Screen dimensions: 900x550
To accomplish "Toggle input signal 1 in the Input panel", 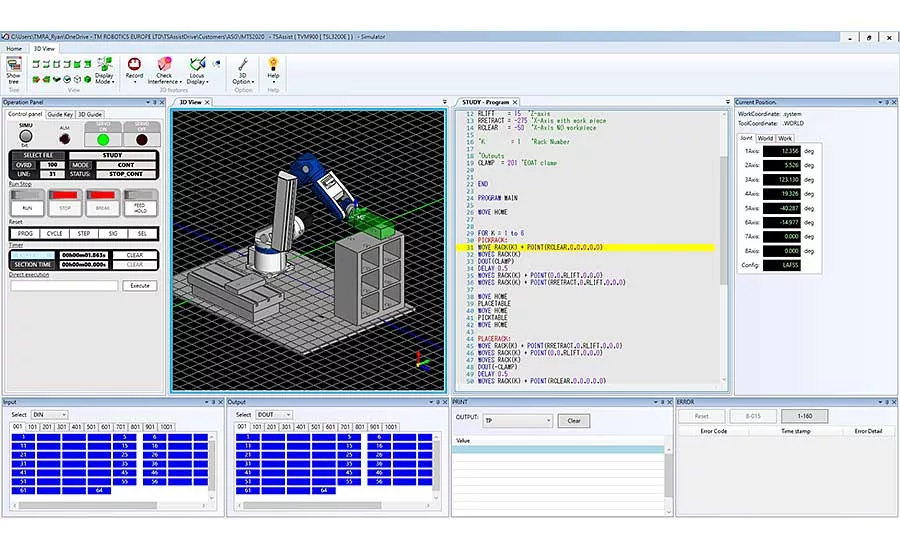I will point(24,437).
